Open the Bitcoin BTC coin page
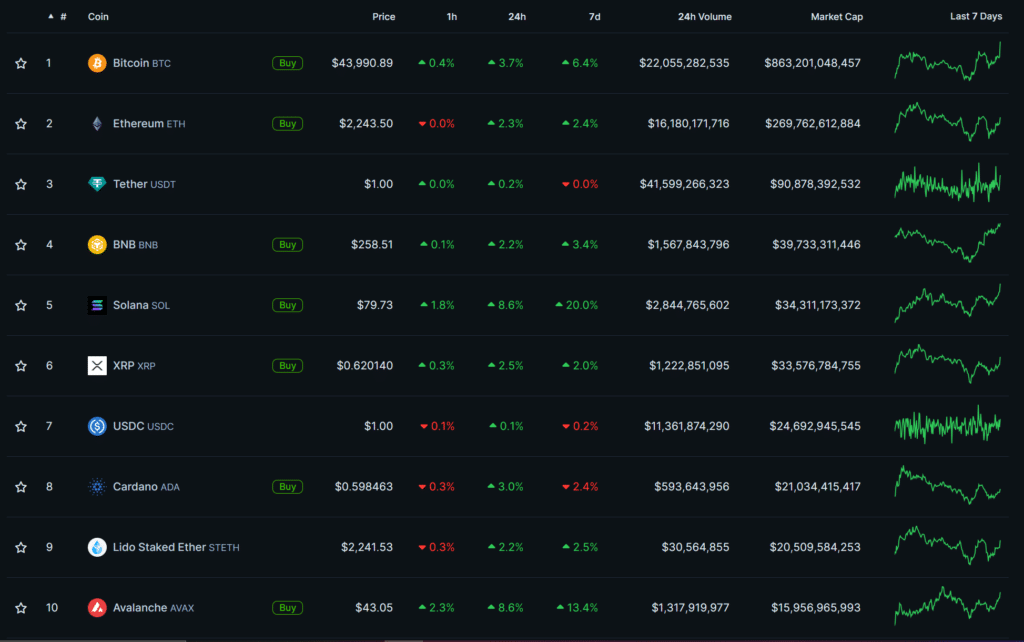The width and height of the screenshot is (1024, 642). click(142, 63)
